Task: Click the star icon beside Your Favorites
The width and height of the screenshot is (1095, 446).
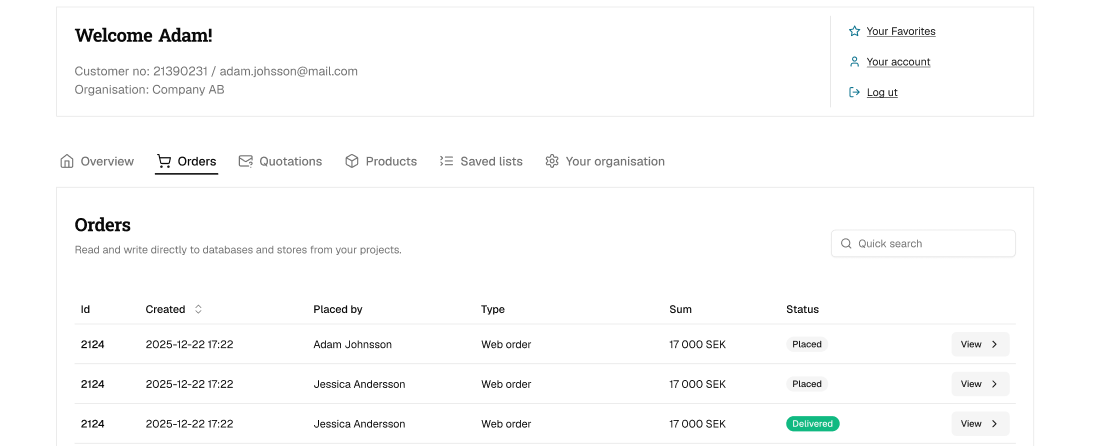Action: (x=854, y=31)
